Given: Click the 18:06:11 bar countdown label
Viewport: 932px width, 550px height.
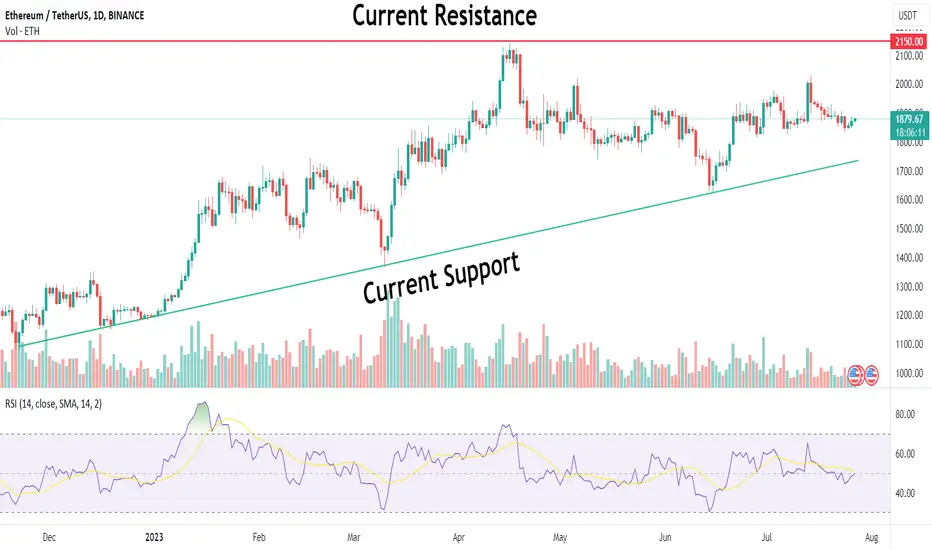Looking at the screenshot, I should [x=909, y=133].
